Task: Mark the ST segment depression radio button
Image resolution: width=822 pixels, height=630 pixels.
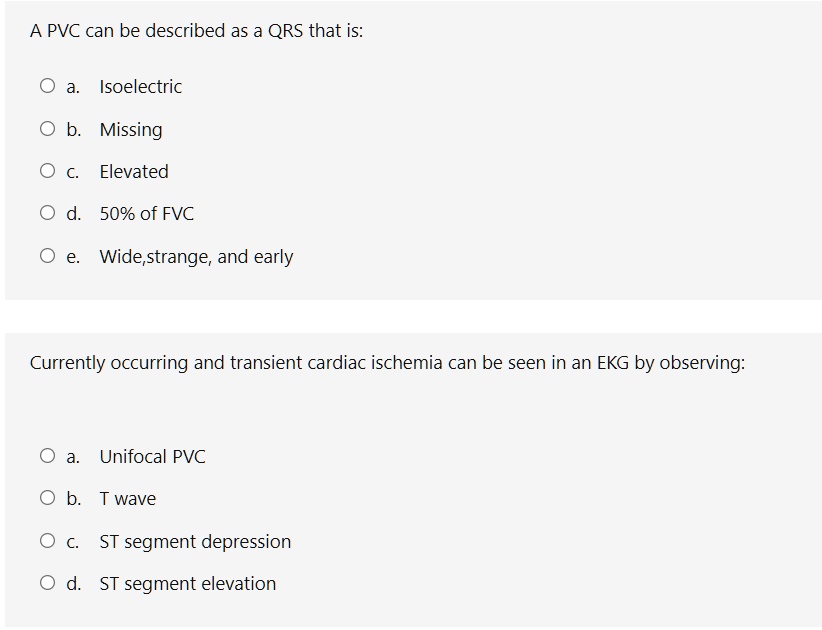Action: point(48,542)
